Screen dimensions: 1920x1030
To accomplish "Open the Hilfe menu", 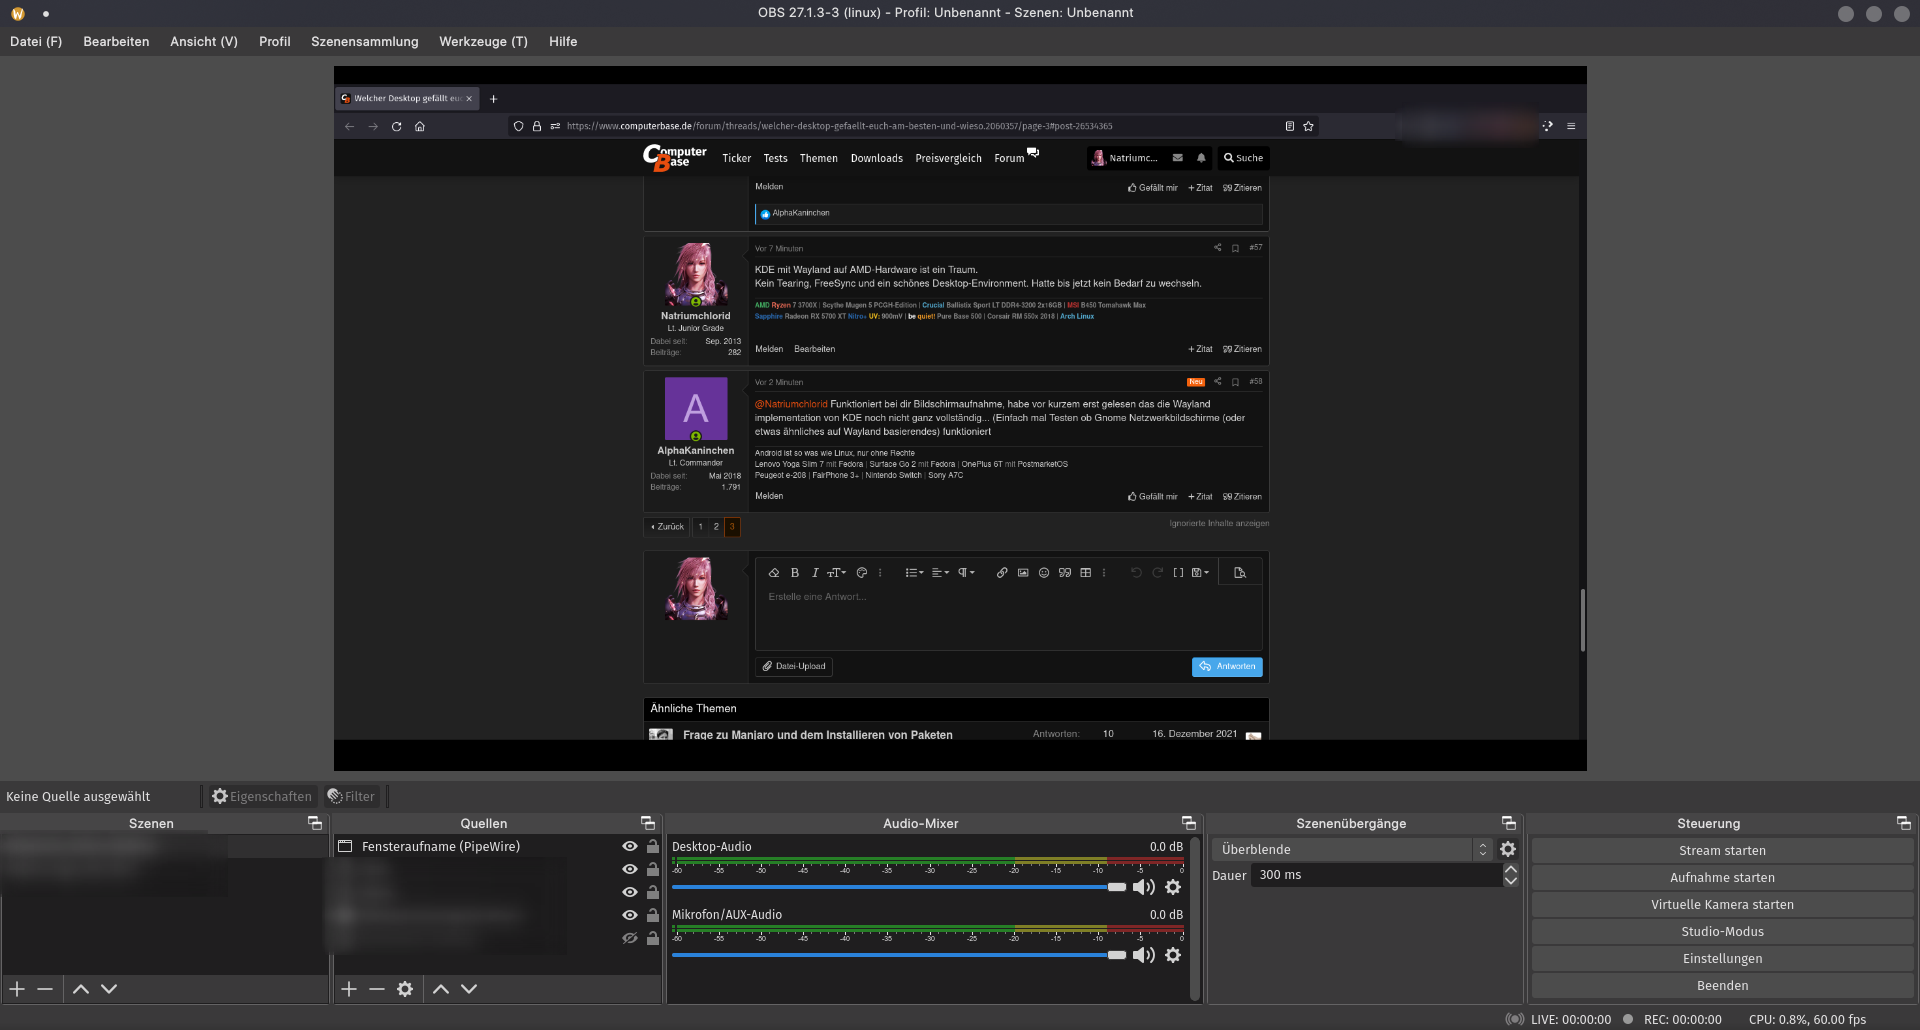I will [563, 42].
